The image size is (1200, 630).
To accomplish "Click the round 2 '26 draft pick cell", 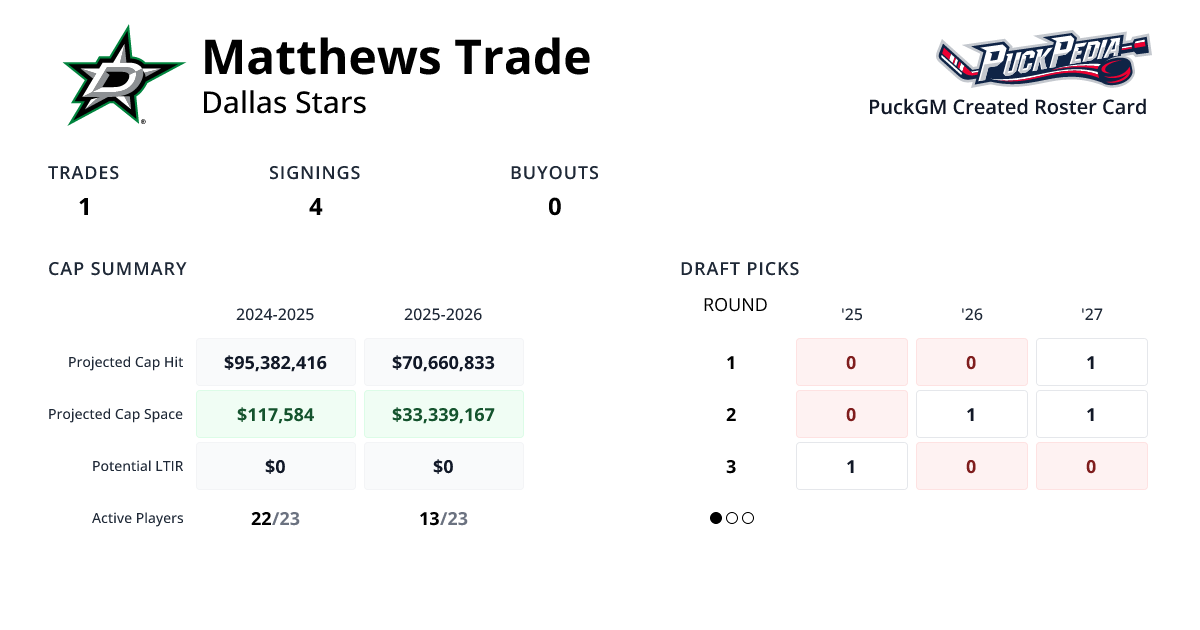I will (x=971, y=414).
